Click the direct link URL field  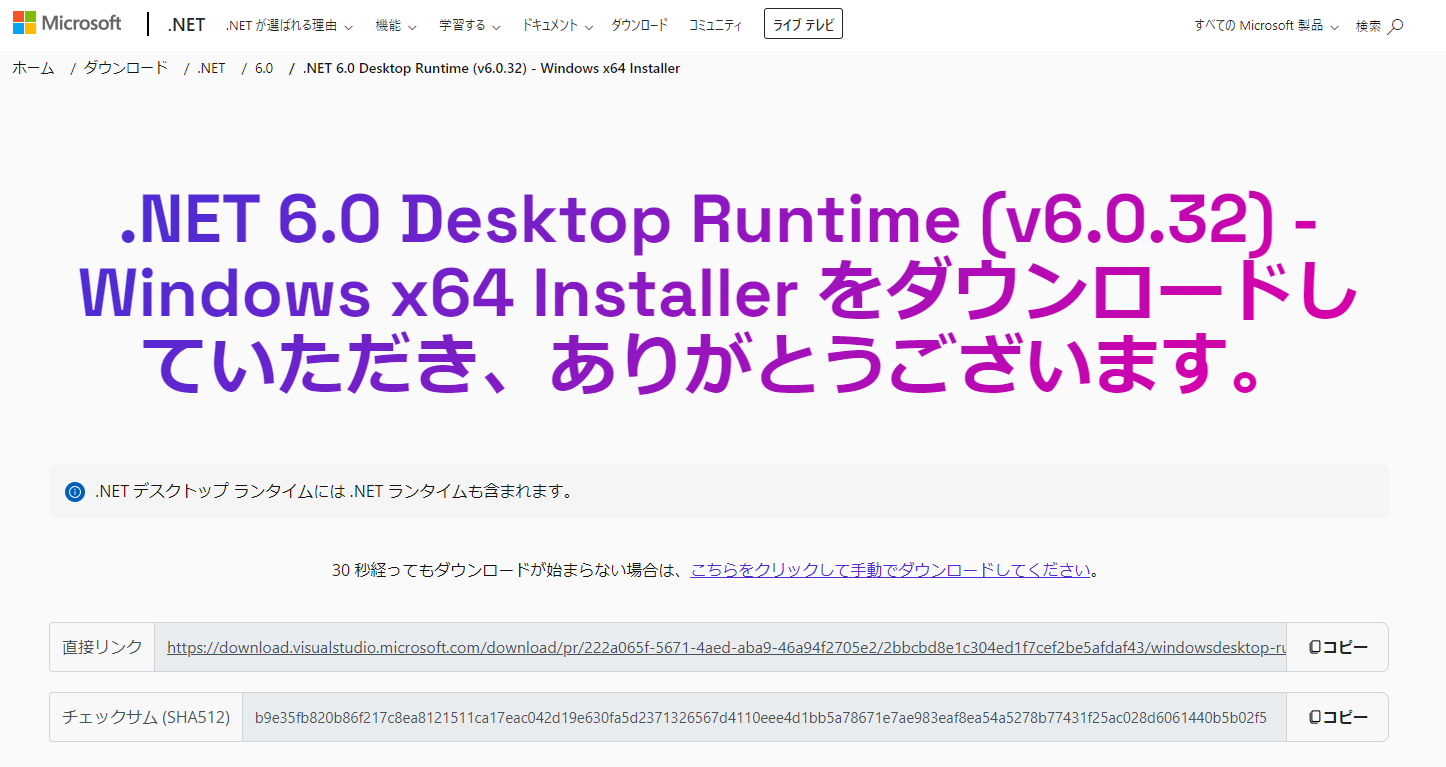(720, 647)
